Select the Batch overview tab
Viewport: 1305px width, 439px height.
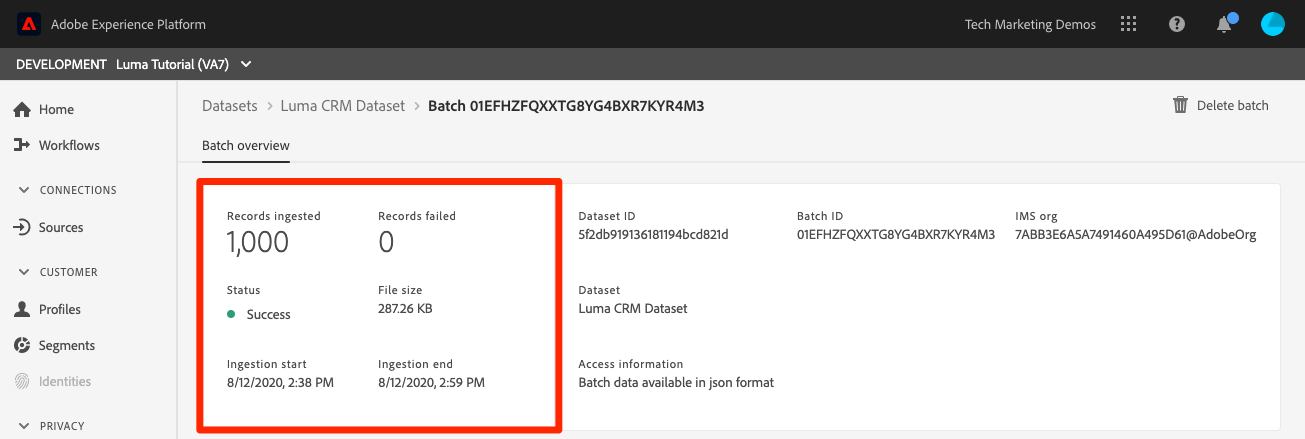(x=246, y=145)
